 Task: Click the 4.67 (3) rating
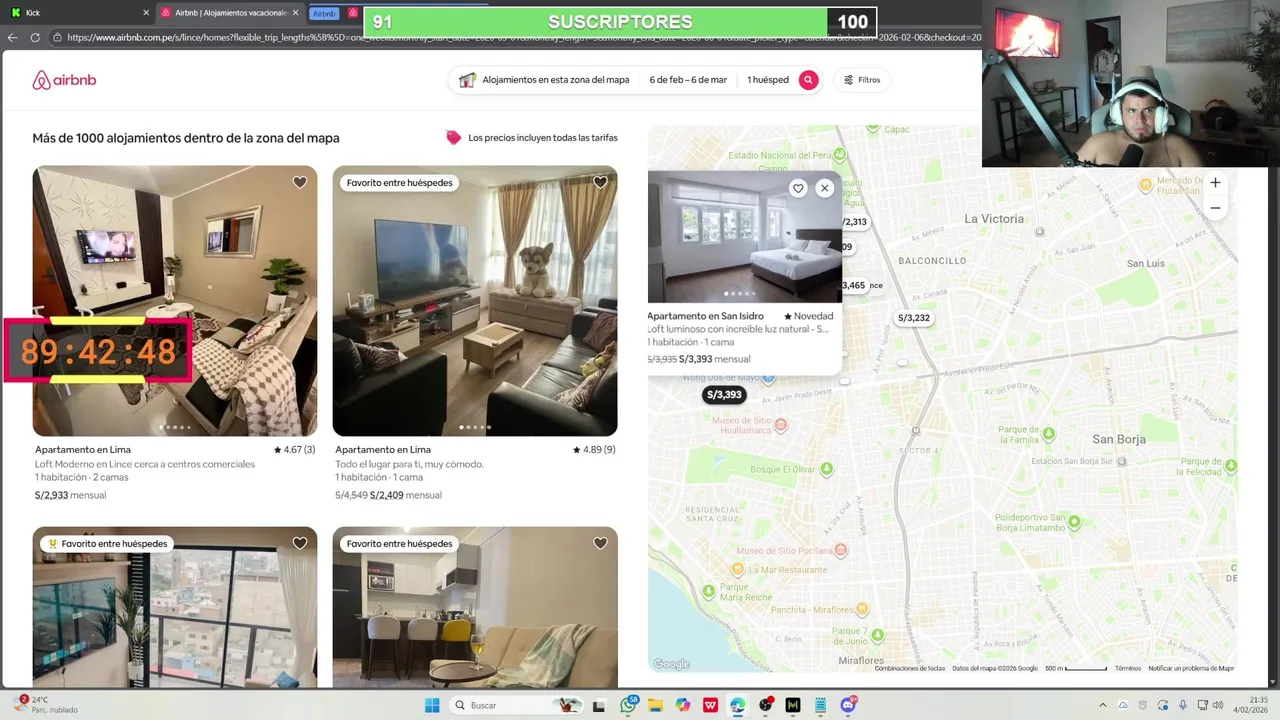(294, 450)
